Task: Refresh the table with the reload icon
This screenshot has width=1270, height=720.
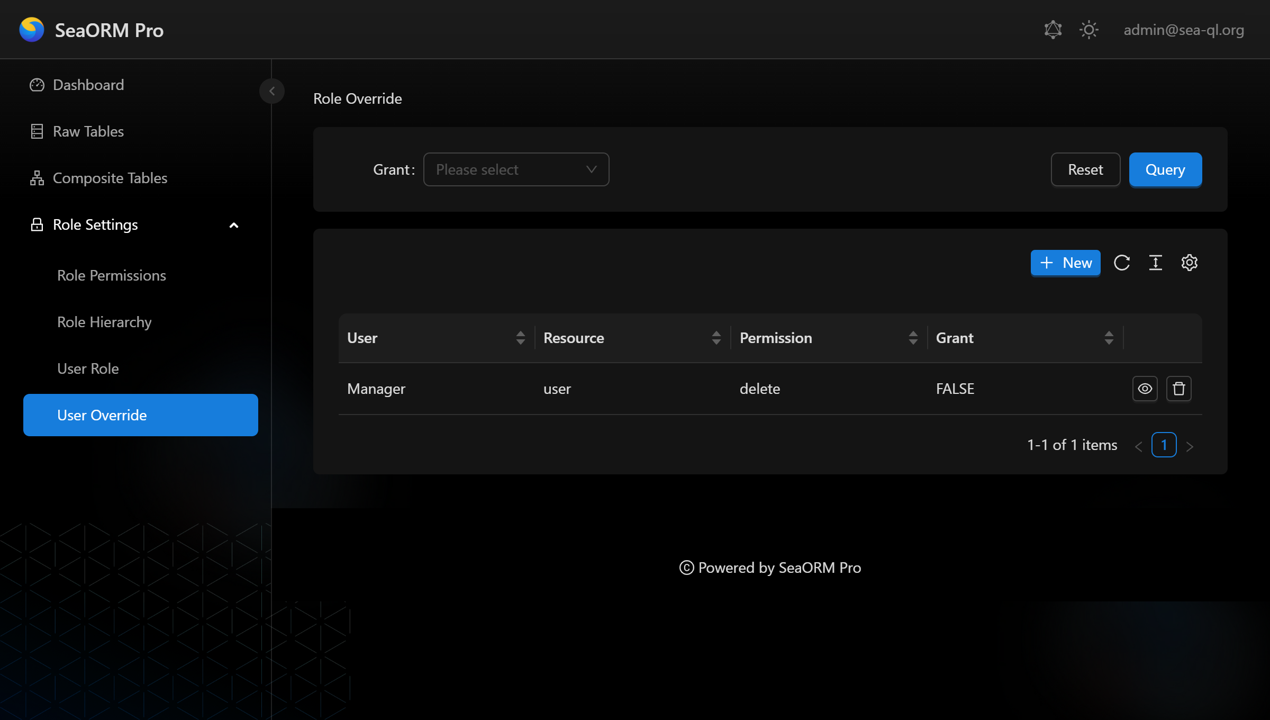Action: pos(1122,263)
